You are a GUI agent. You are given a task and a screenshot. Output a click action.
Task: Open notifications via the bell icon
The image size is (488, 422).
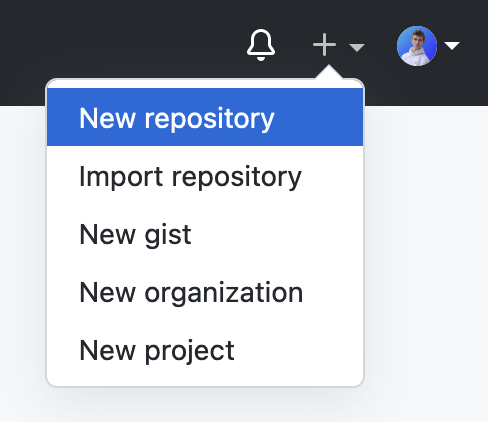[x=261, y=45]
